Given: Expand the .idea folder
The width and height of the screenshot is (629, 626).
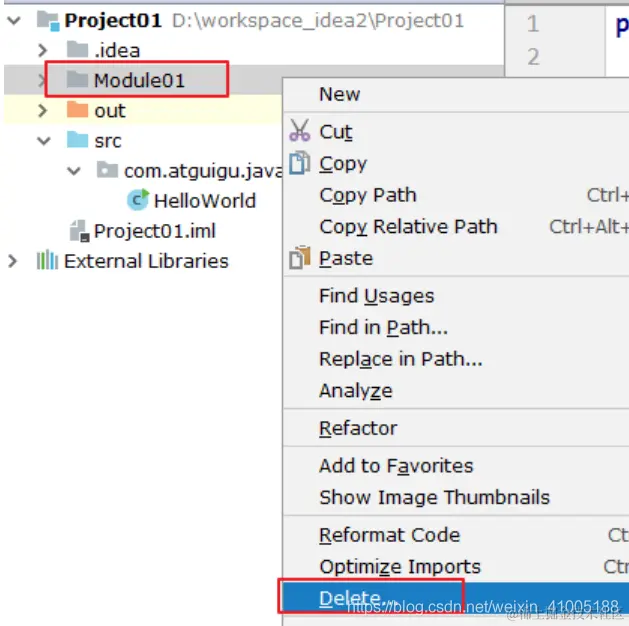Looking at the screenshot, I should [43, 51].
